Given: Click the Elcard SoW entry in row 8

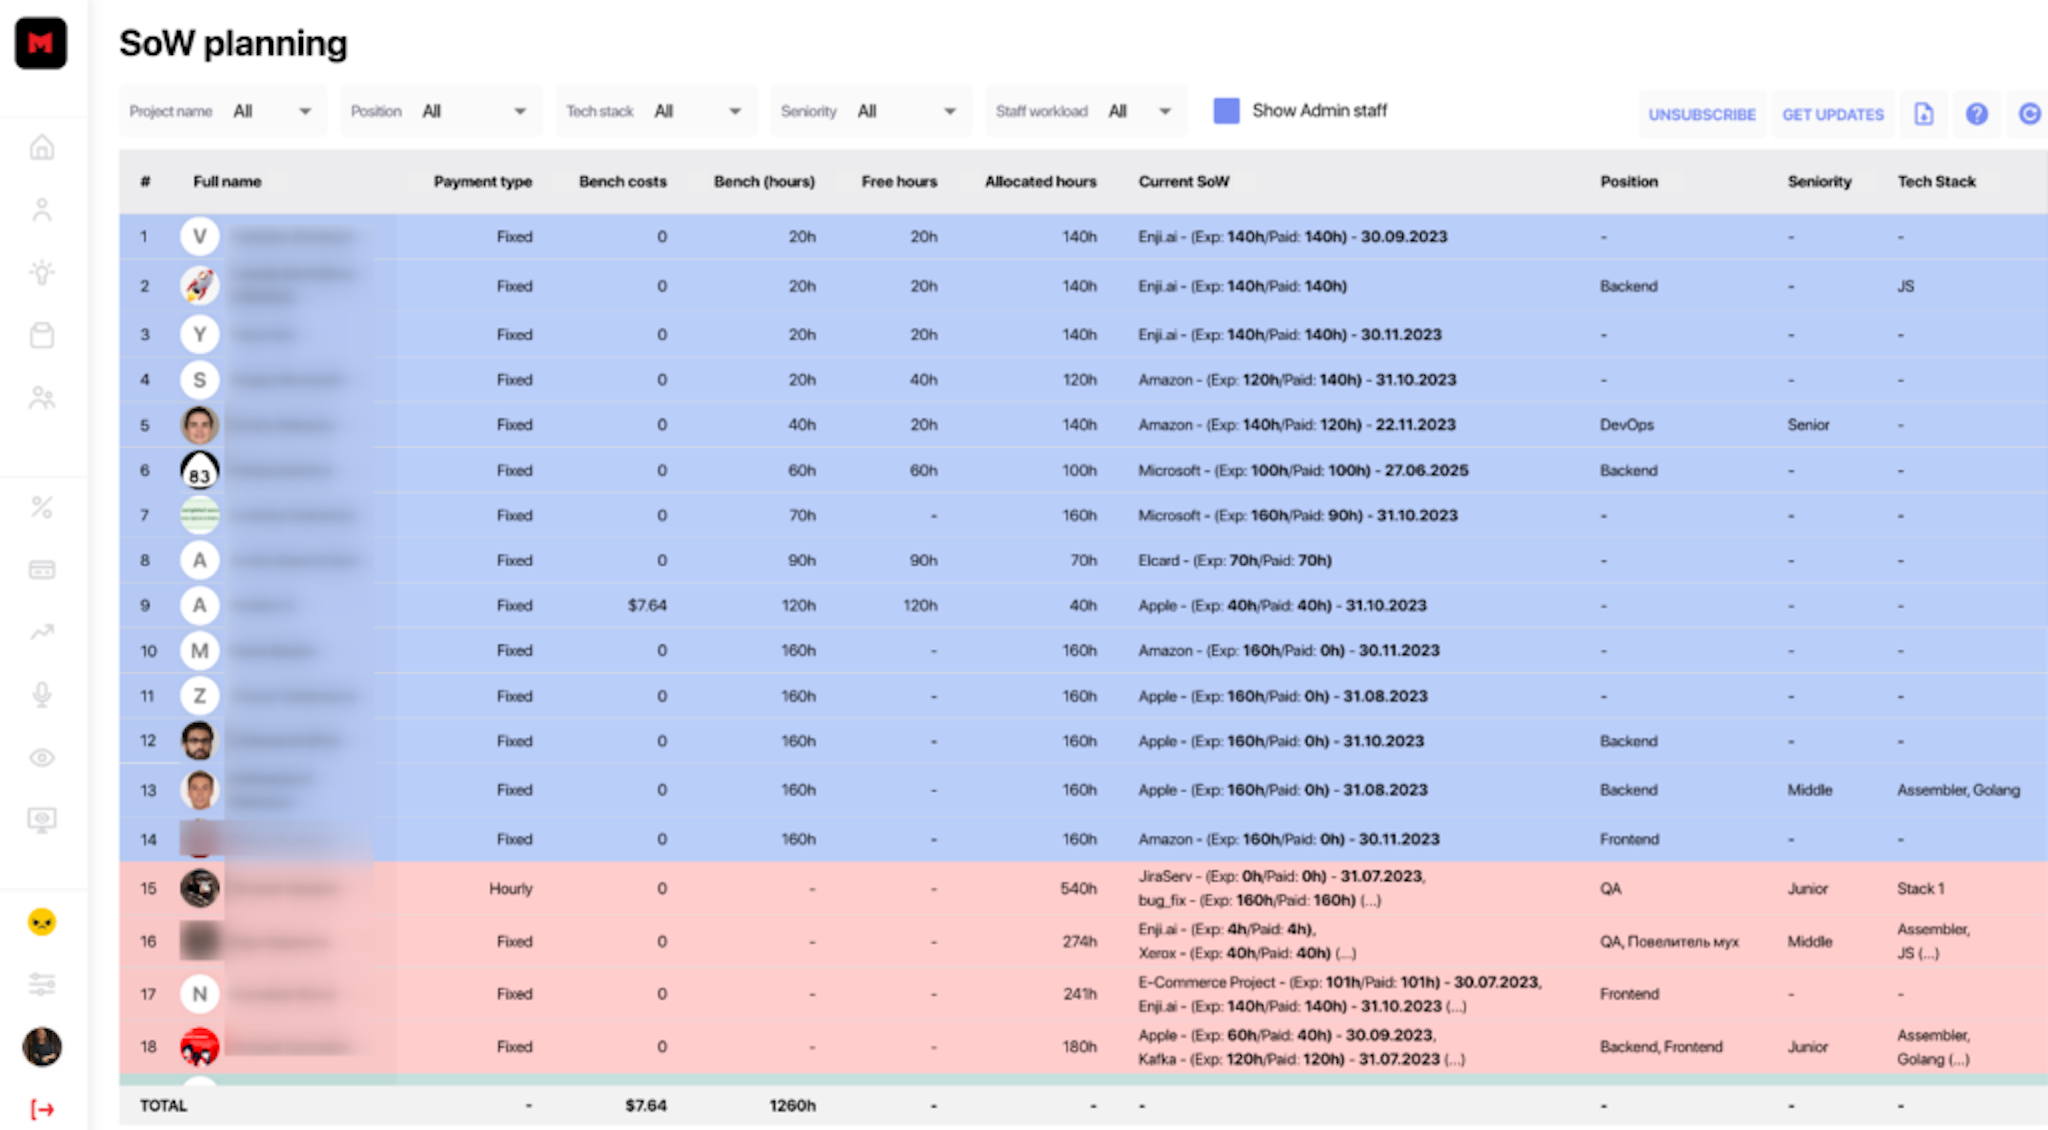Looking at the screenshot, I should pos(1235,561).
